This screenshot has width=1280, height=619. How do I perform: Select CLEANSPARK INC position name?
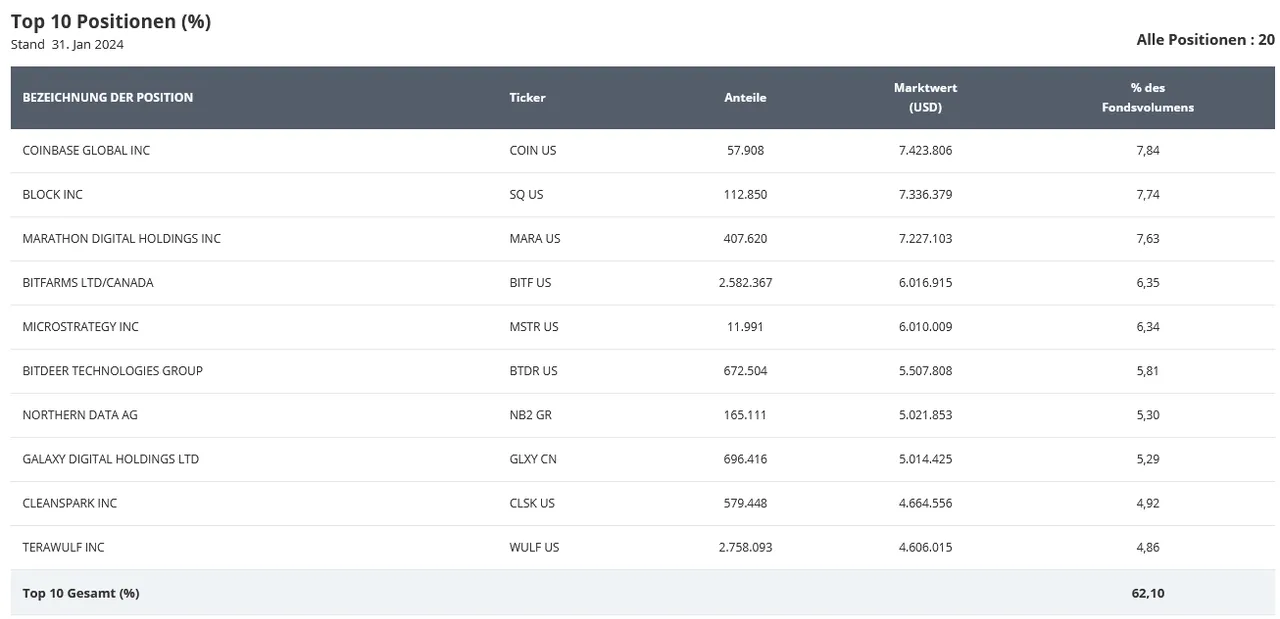[69, 502]
